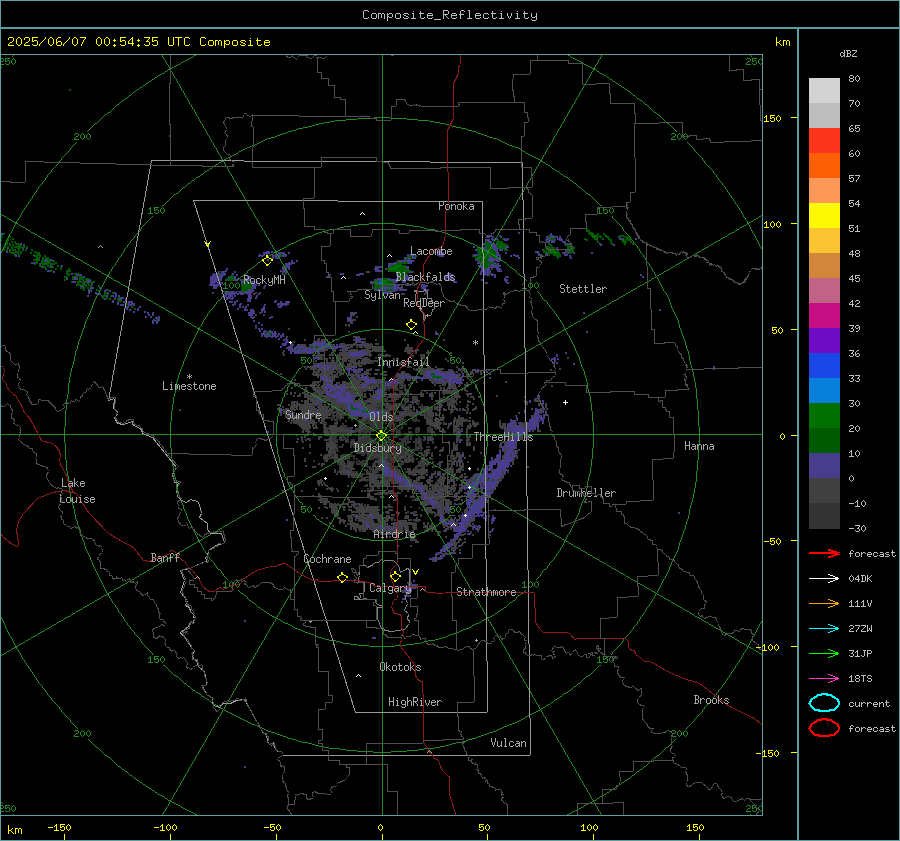Click the ThreeHills city label
Viewport: 900px width, 841px height.
click(x=503, y=437)
